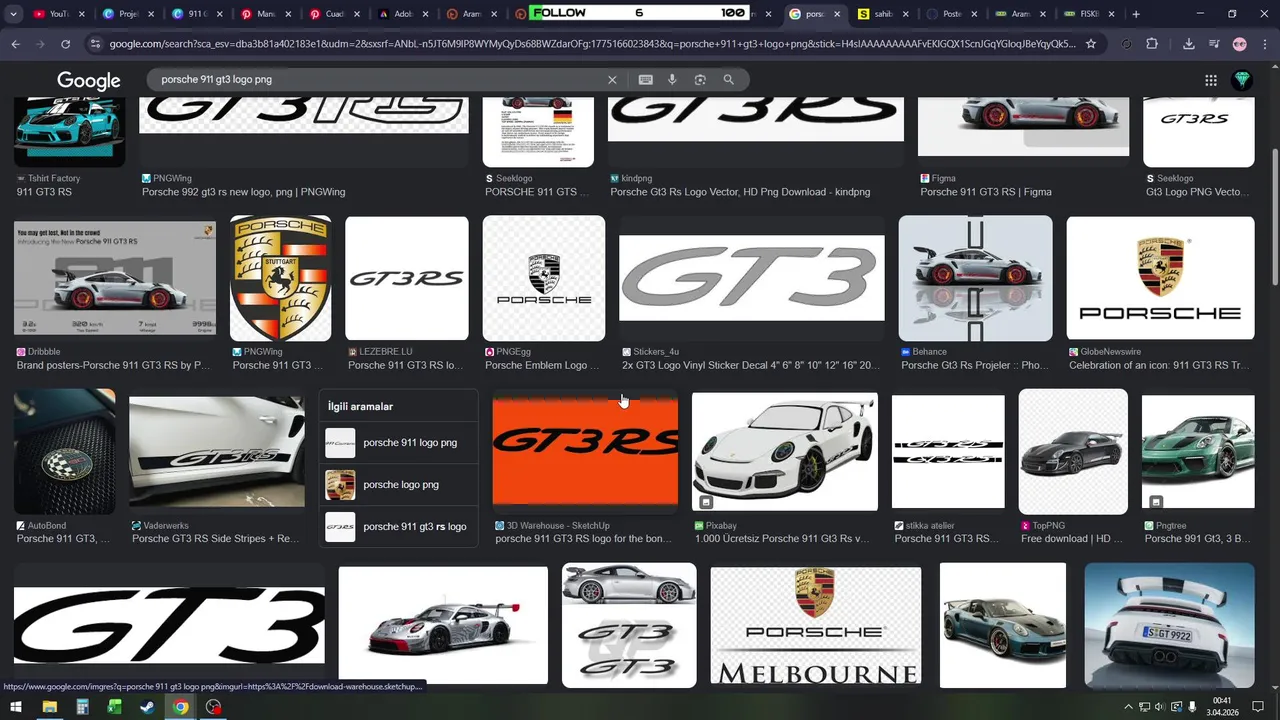Click the magnifier search submit icon

[x=729, y=80]
